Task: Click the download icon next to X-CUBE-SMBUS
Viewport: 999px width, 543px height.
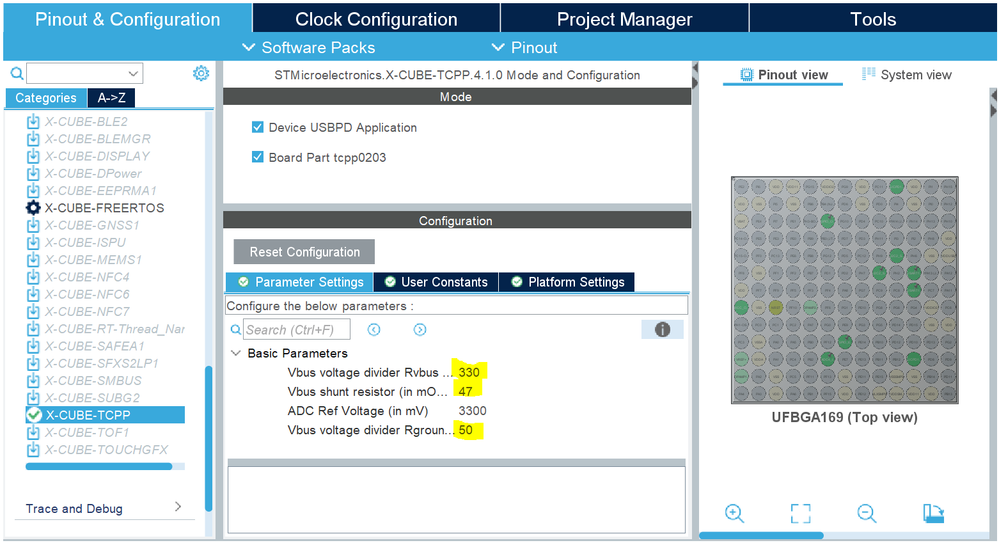Action: tap(33, 380)
